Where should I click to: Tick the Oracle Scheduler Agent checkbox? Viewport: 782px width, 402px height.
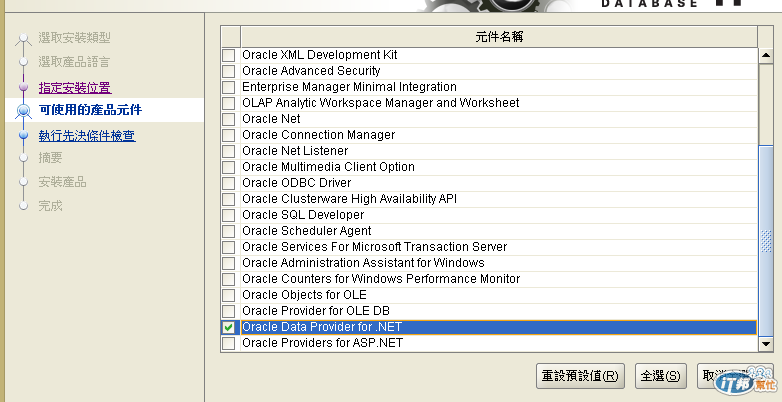point(228,231)
